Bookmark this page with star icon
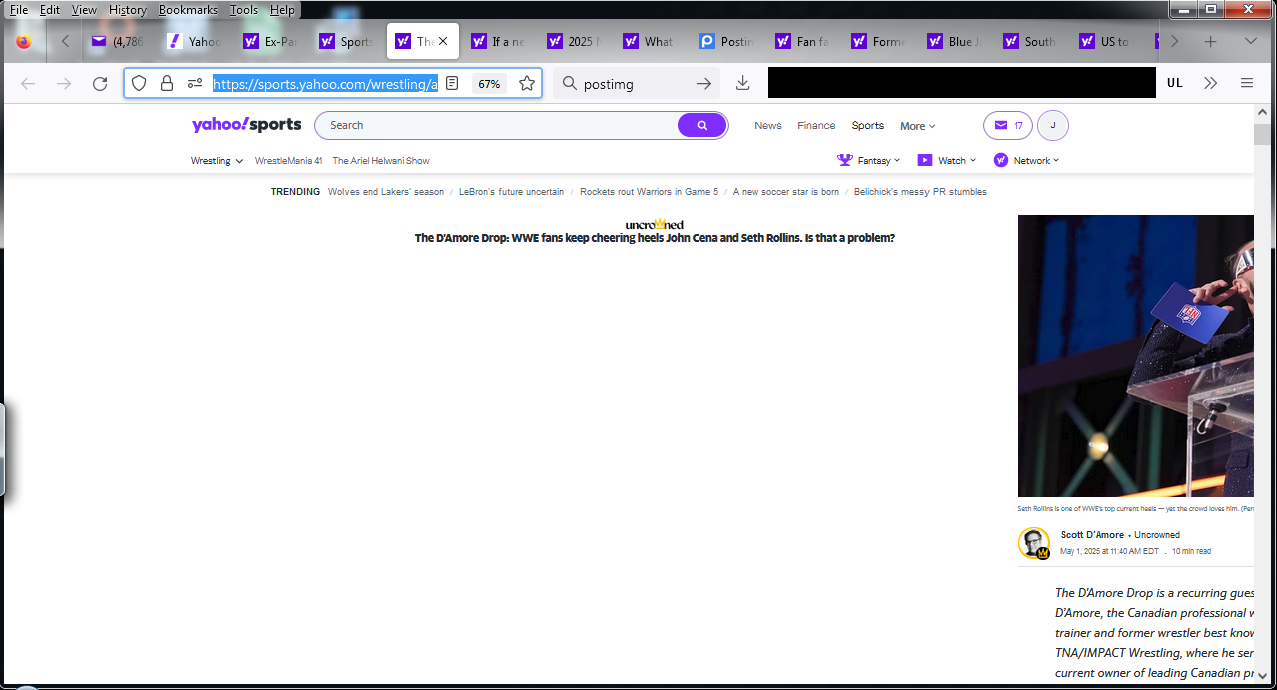Screen dimensions: 1277x690 click(x=527, y=84)
